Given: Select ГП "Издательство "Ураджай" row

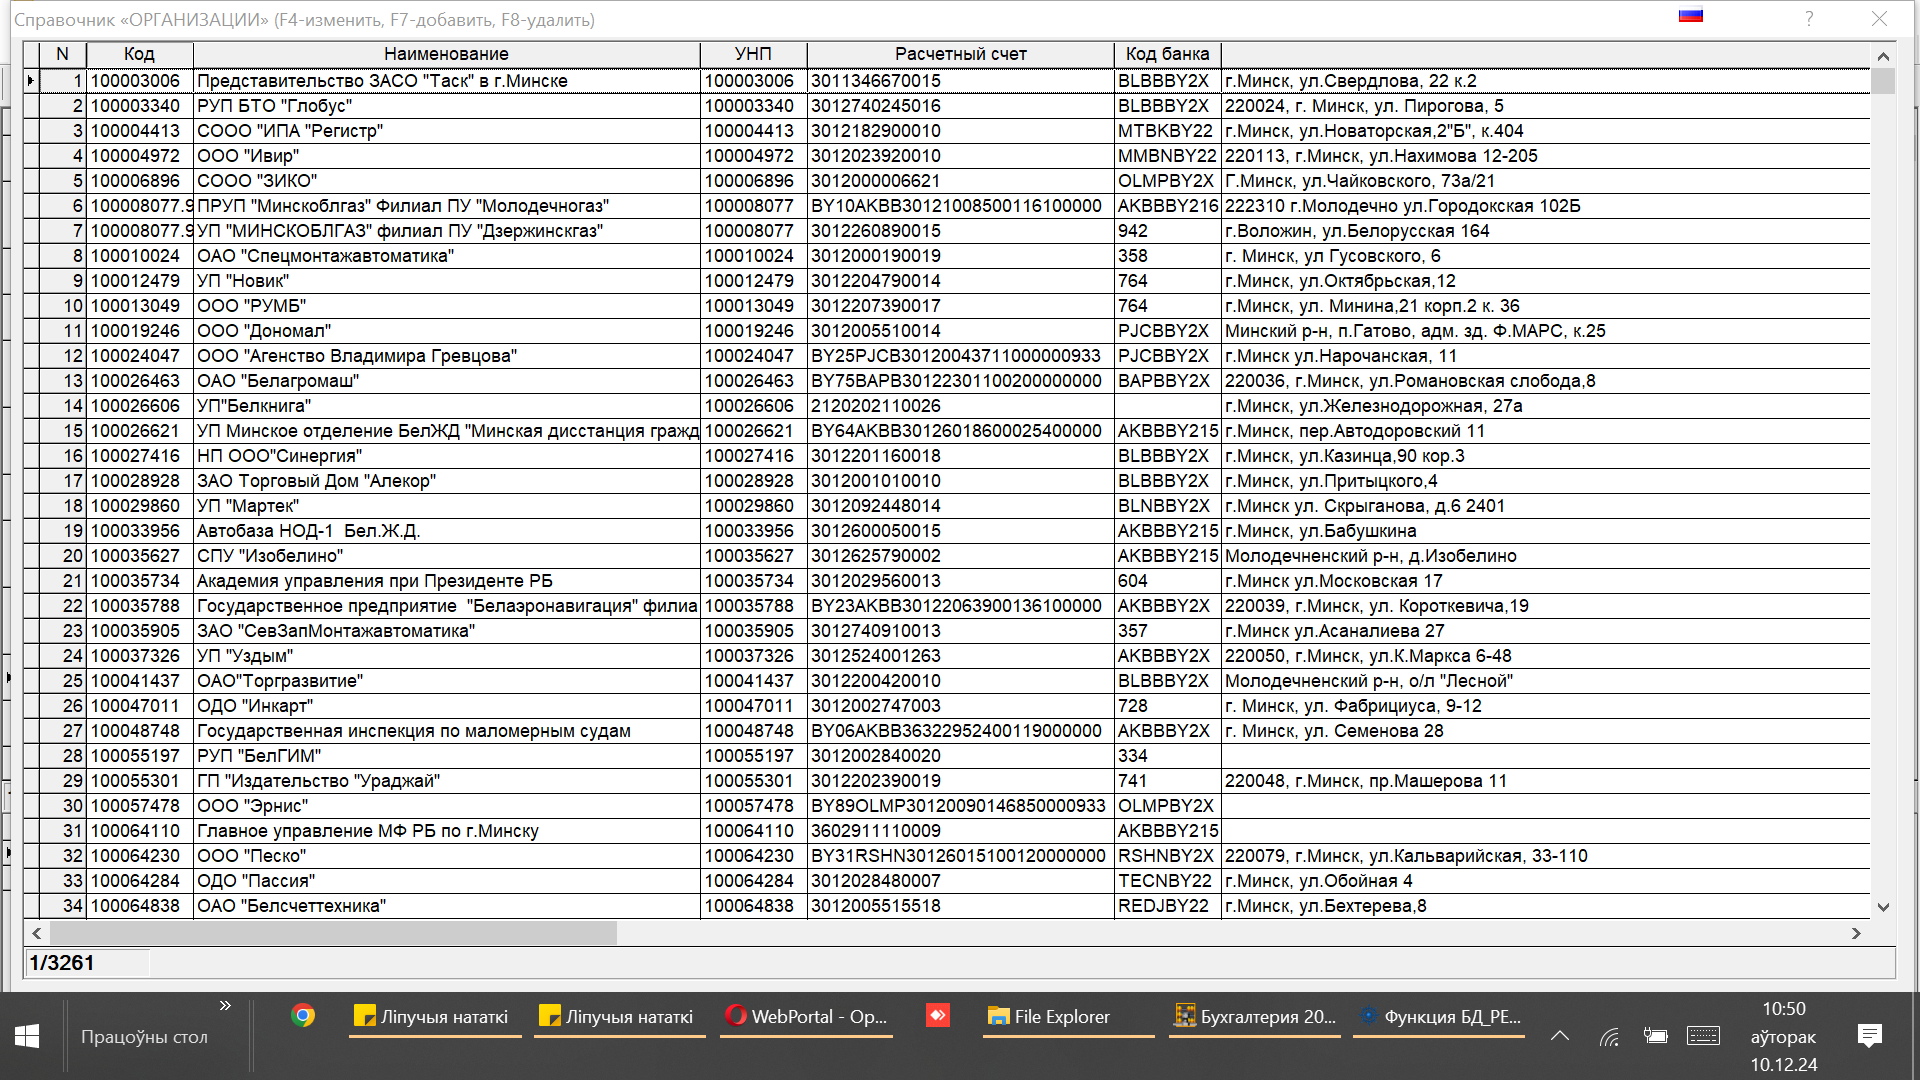Looking at the screenshot, I should point(946,781).
